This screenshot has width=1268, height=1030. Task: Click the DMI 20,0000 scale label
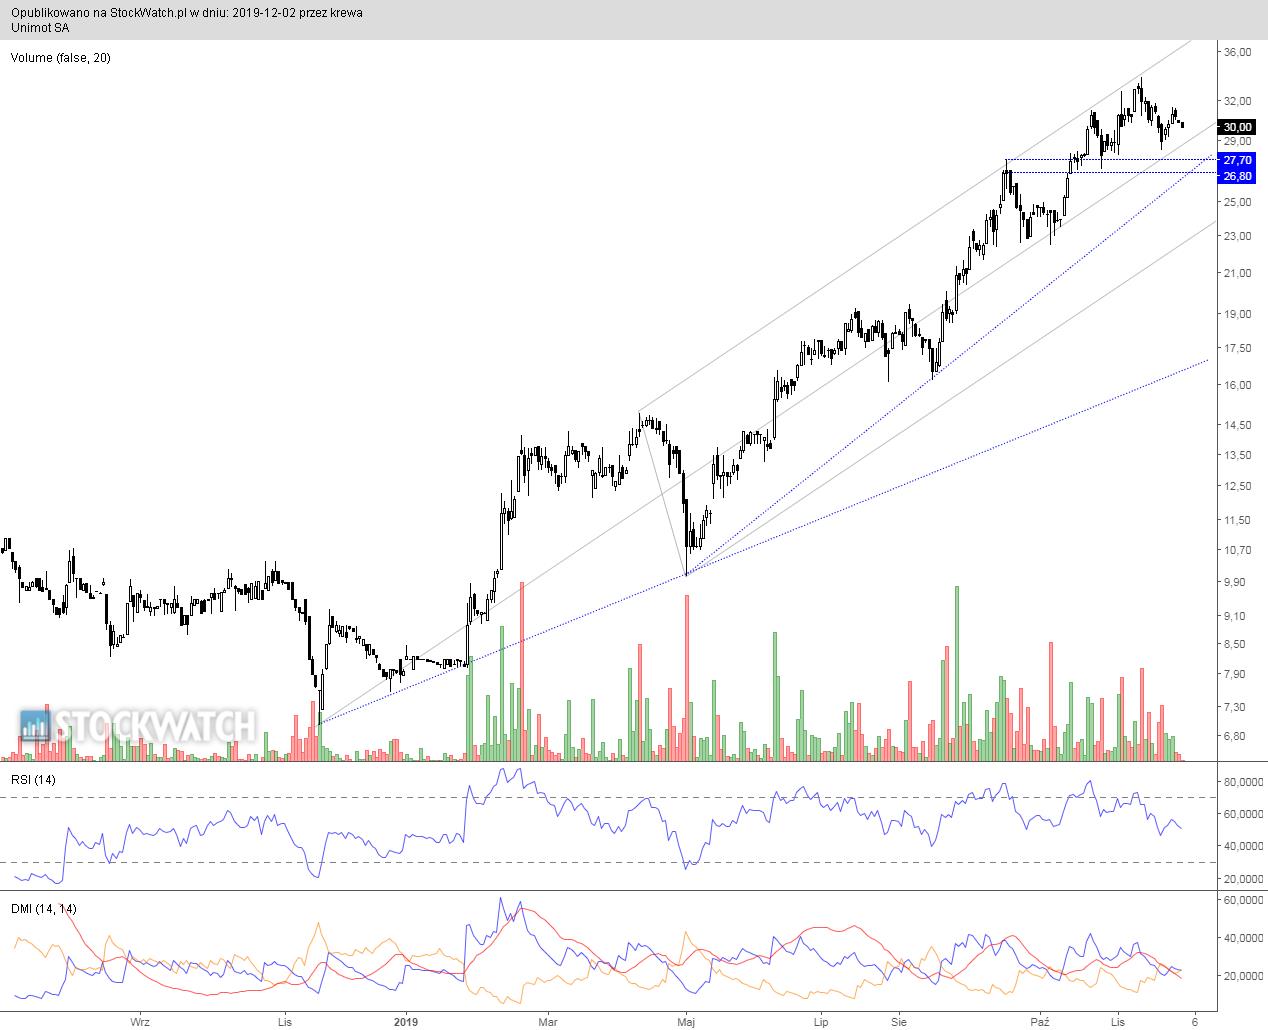click(x=1243, y=976)
